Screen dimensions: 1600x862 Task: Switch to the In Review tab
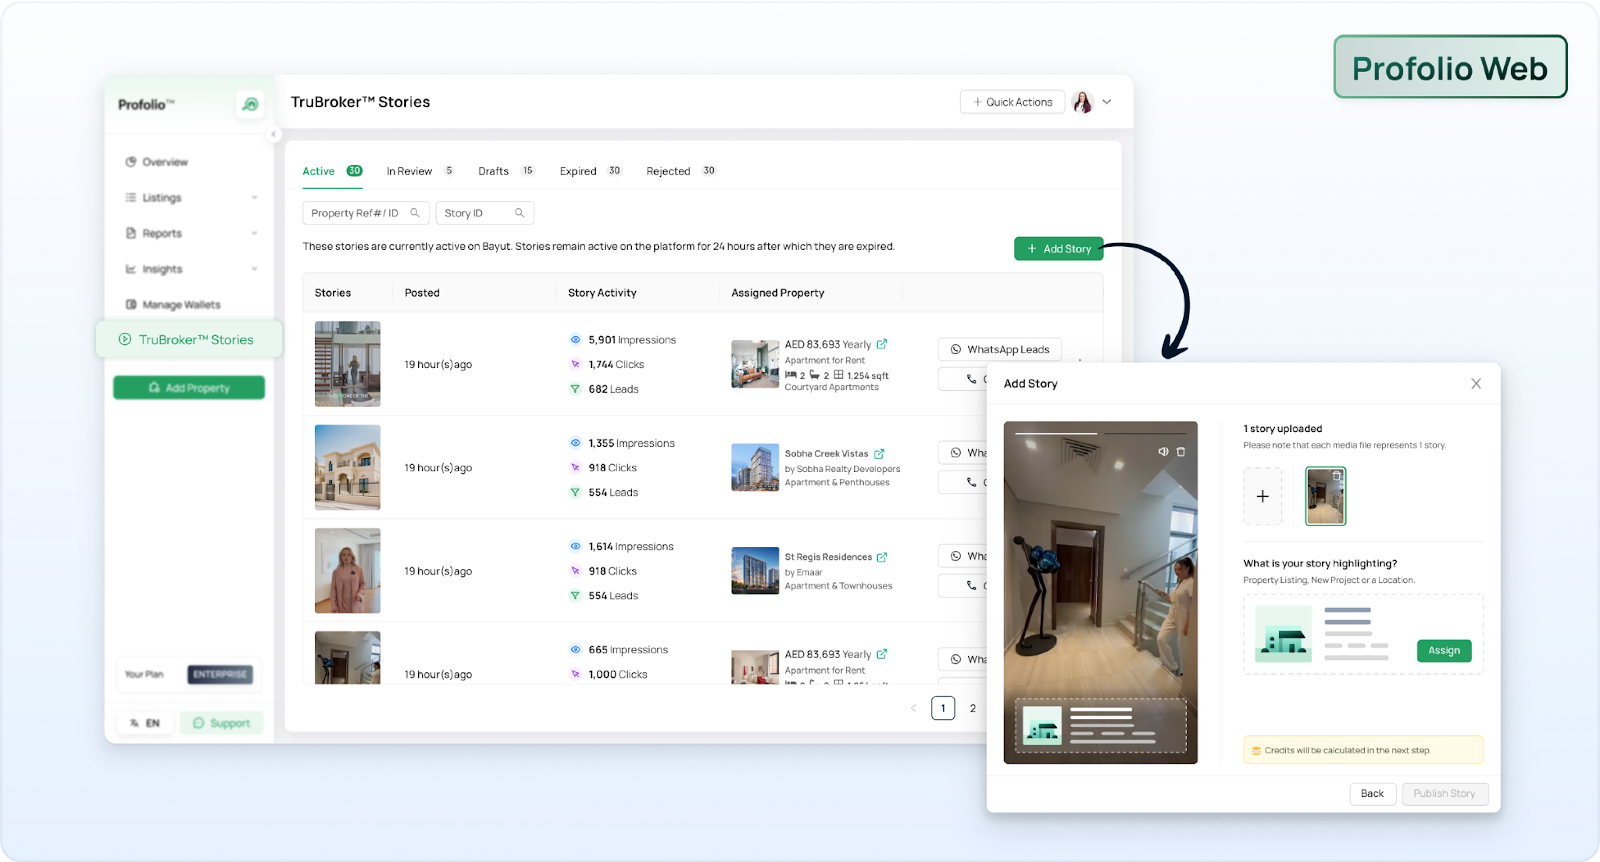[x=420, y=171]
